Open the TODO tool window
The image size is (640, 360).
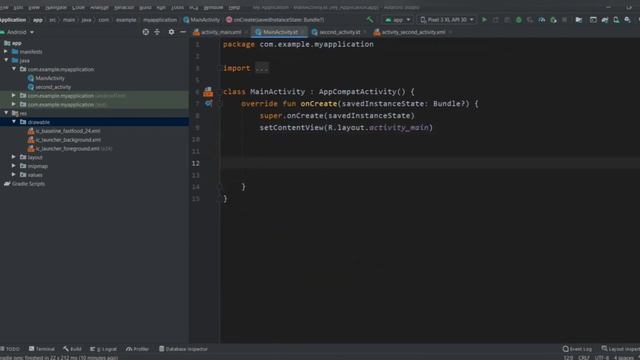(x=10, y=349)
